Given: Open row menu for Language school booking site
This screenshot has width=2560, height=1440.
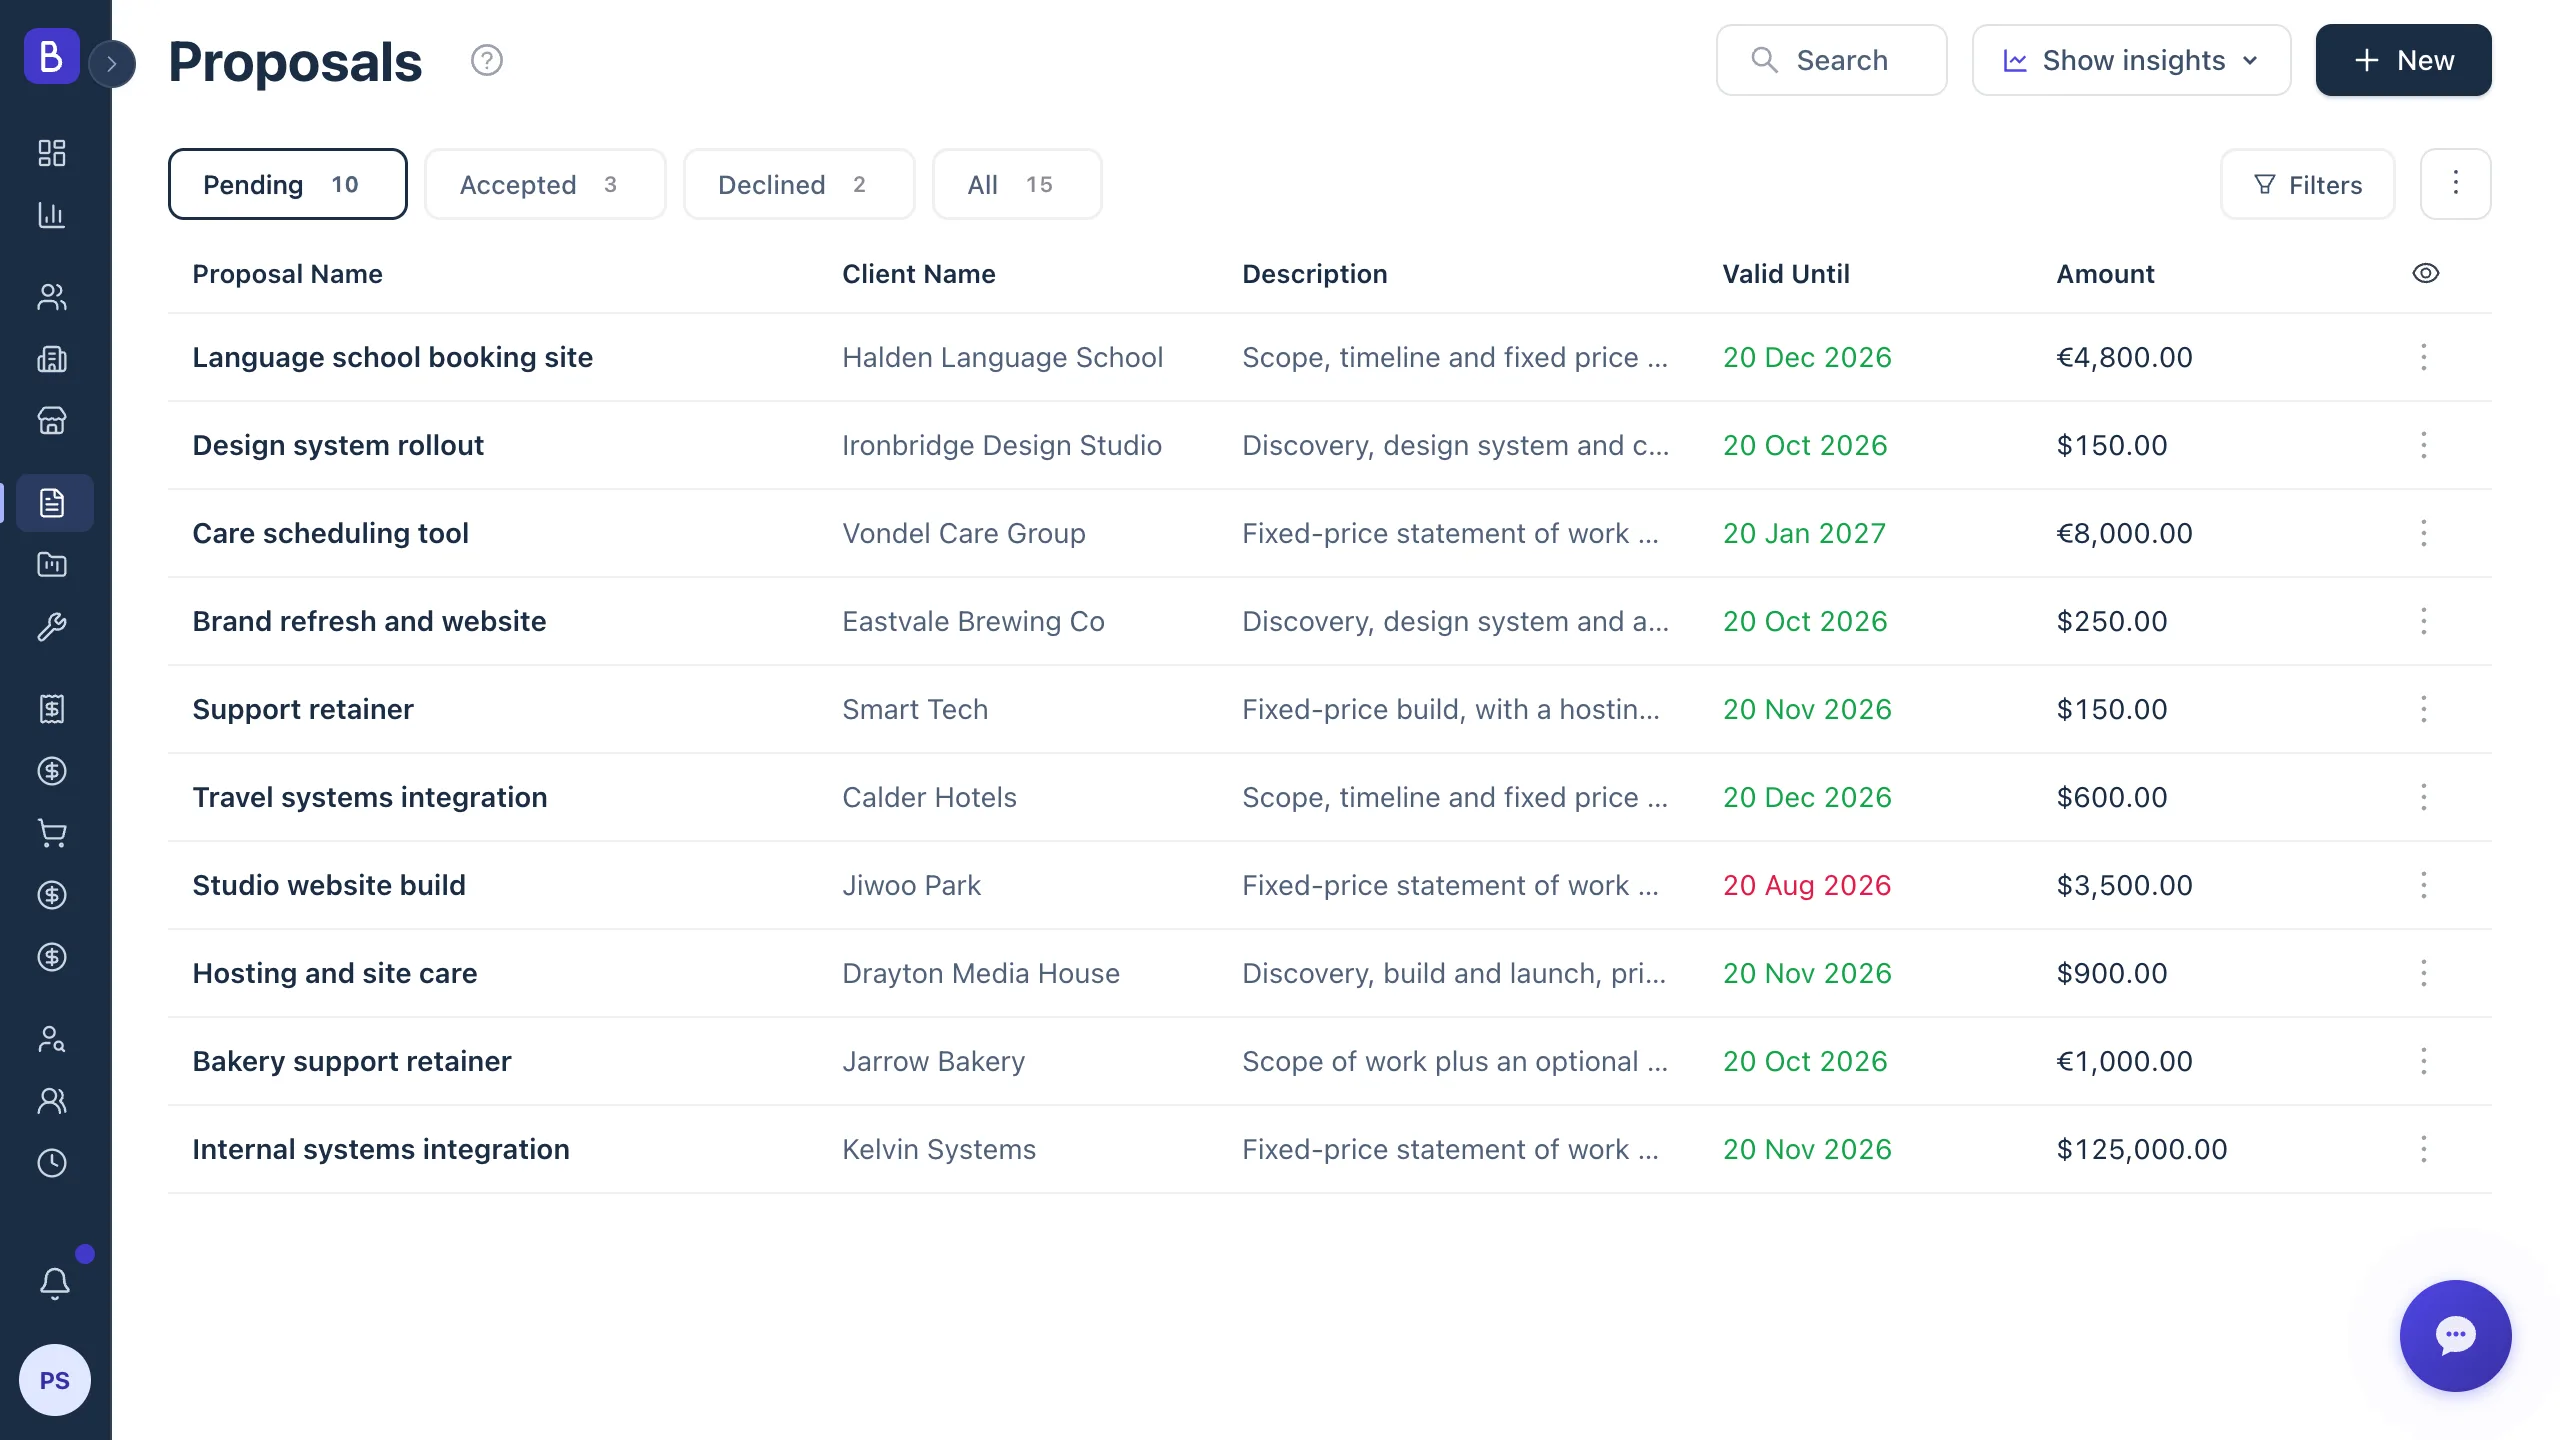Looking at the screenshot, I should (2423, 357).
